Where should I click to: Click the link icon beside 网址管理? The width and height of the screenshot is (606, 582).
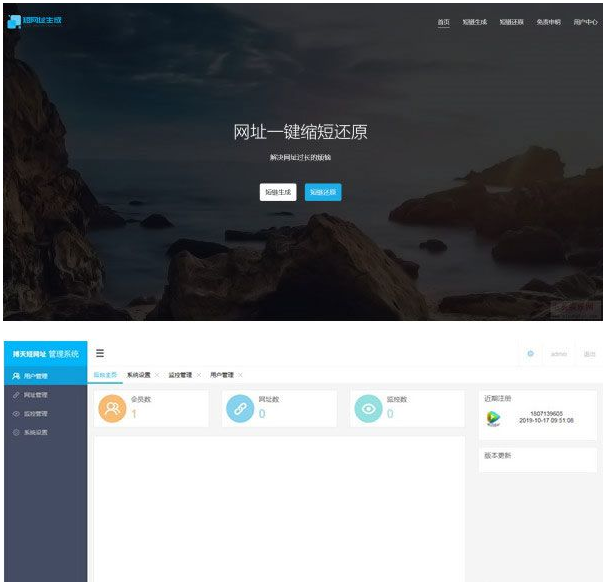[x=16, y=395]
